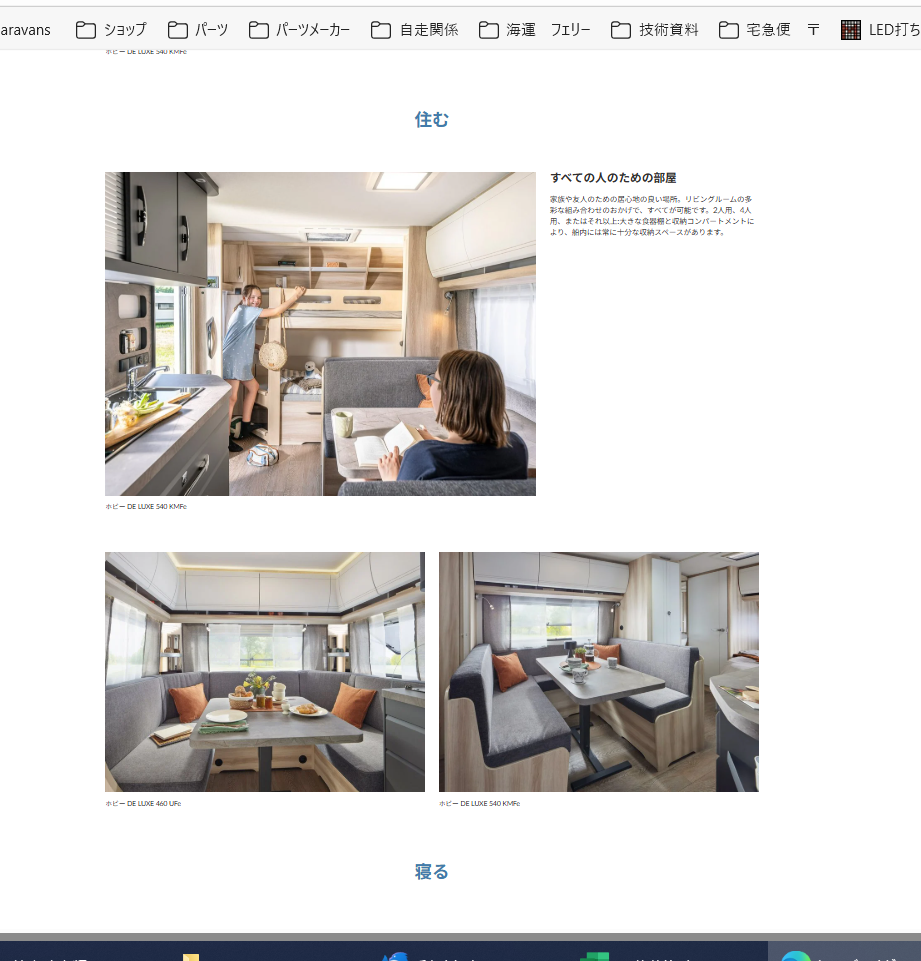Expand the 海運 フェリー bookmark folder

click(x=534, y=29)
